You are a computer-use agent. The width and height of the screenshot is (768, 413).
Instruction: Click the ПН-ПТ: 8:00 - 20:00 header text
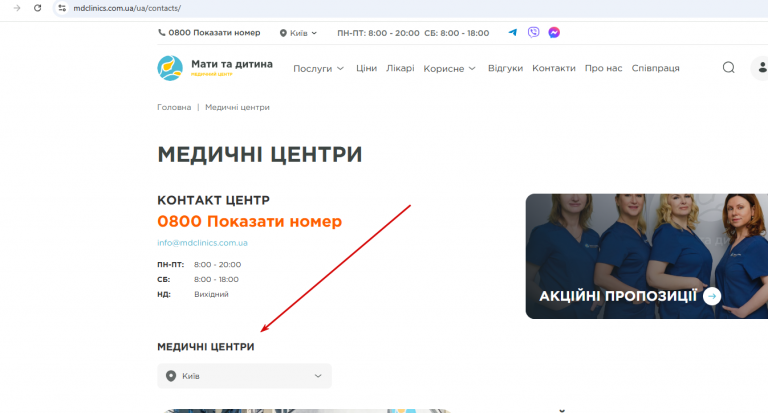click(x=378, y=33)
